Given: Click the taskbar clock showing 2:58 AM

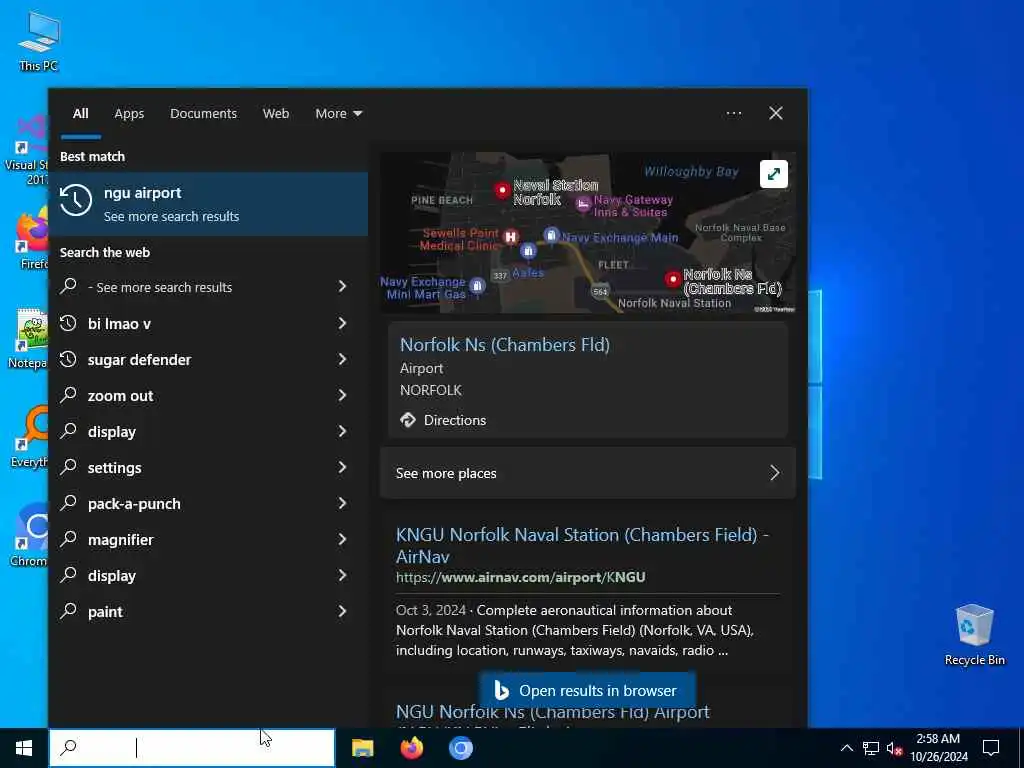Looking at the screenshot, I should click(x=938, y=748).
